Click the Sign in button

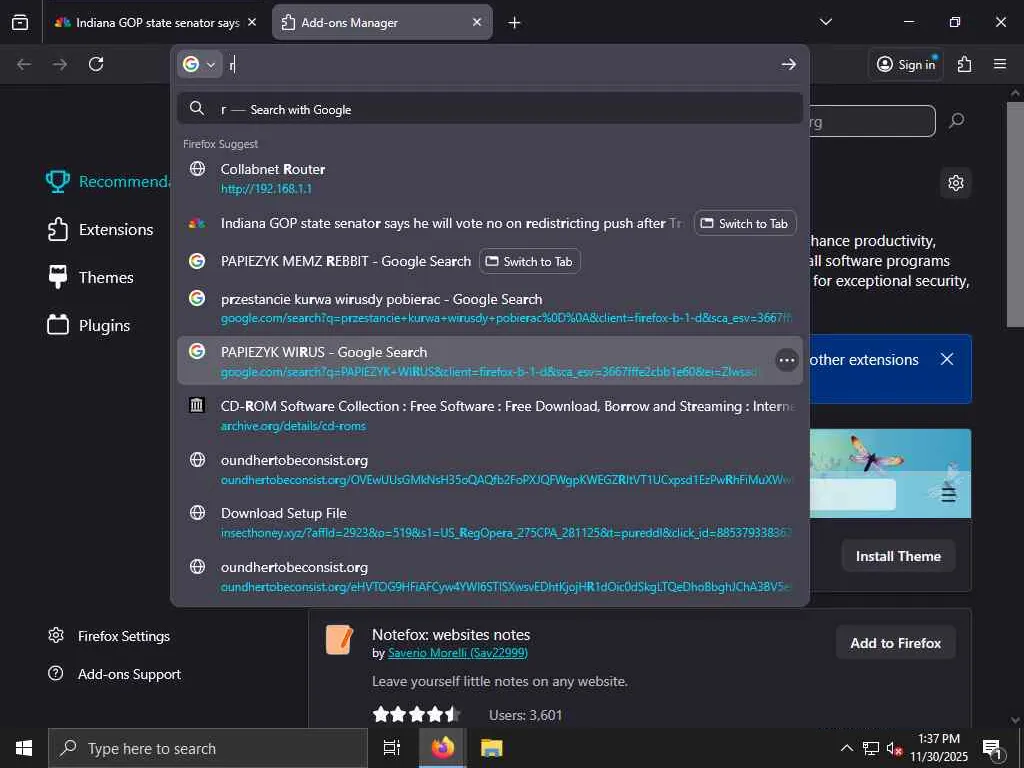point(906,64)
